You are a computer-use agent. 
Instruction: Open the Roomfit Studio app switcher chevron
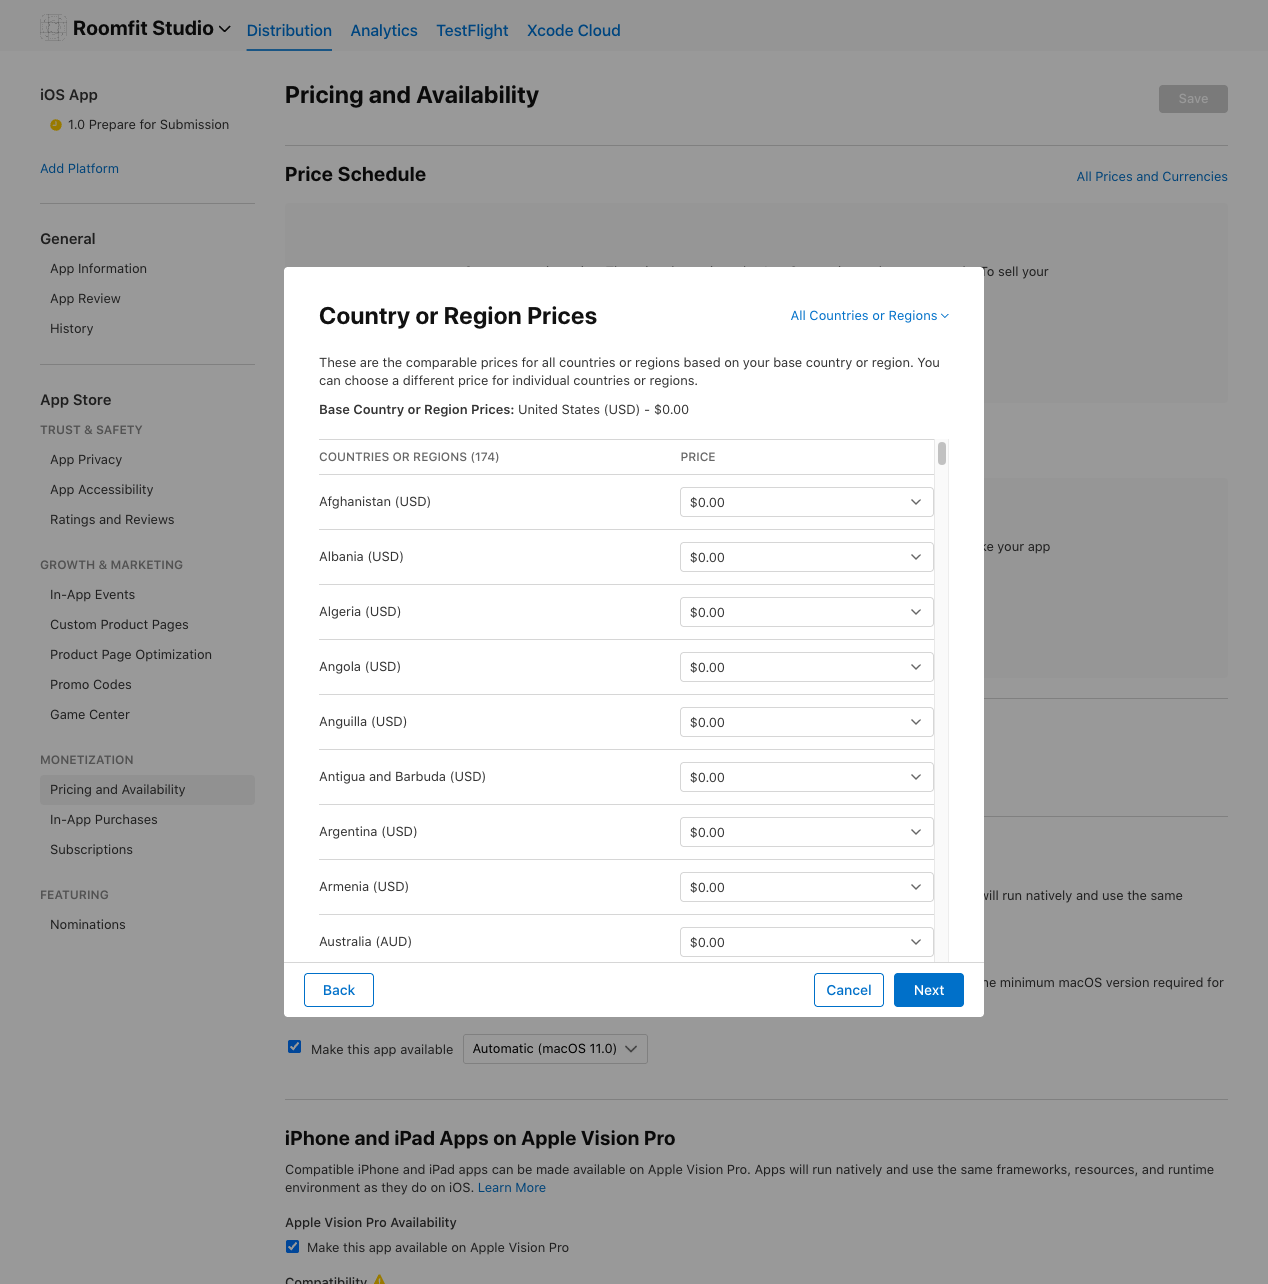tap(225, 29)
